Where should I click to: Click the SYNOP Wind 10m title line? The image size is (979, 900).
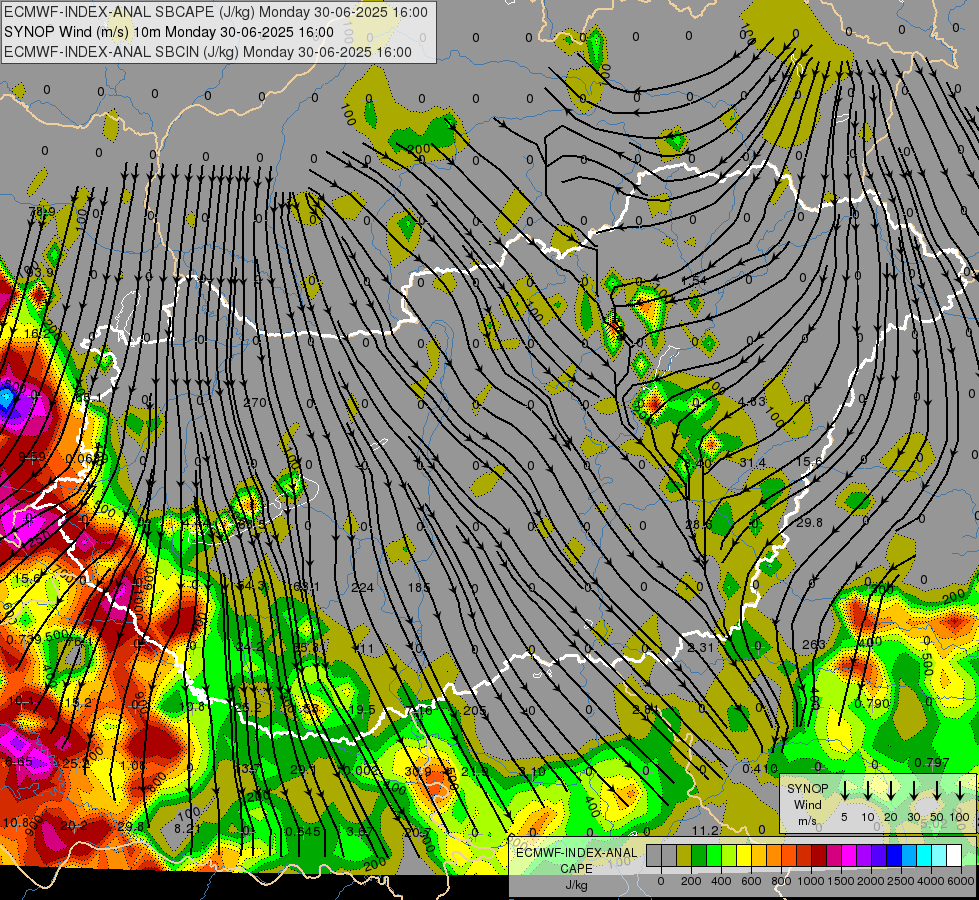(169, 32)
